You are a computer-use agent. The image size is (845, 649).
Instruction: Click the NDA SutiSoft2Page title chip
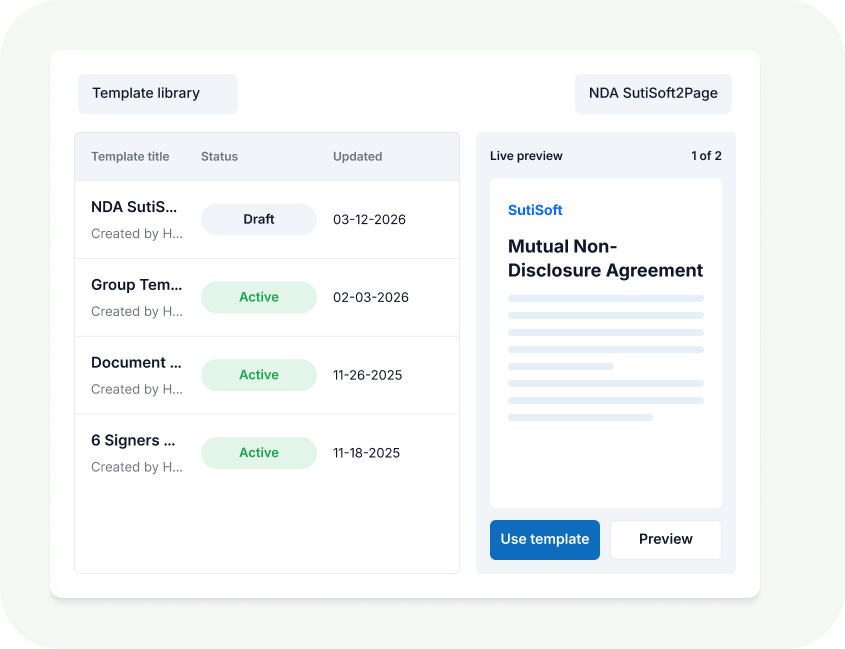pyautogui.click(x=652, y=93)
